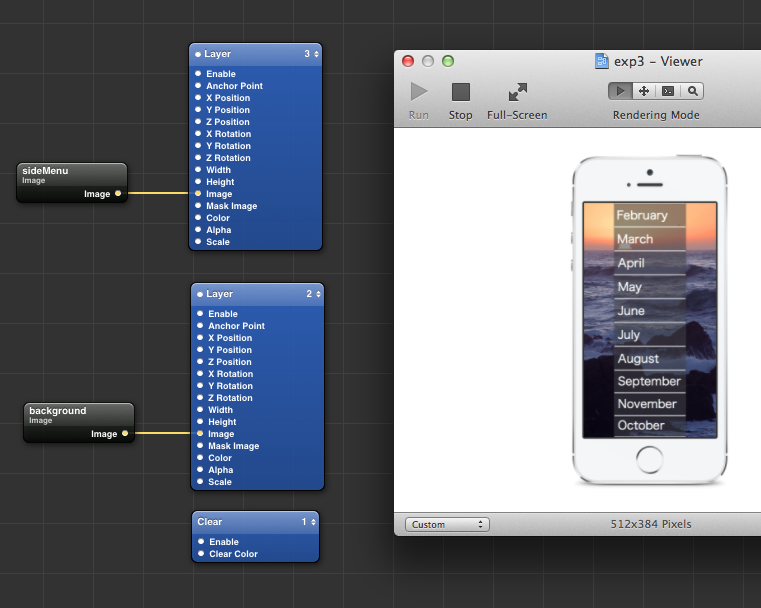Select Clear patch by its title
Screen dimensions: 761x608
(210, 522)
